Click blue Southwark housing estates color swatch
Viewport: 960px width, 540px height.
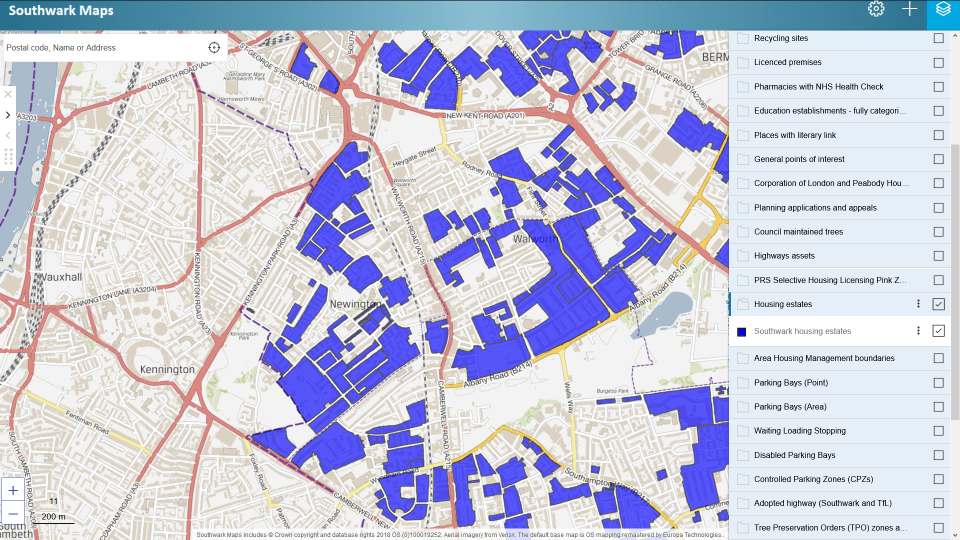coord(742,332)
